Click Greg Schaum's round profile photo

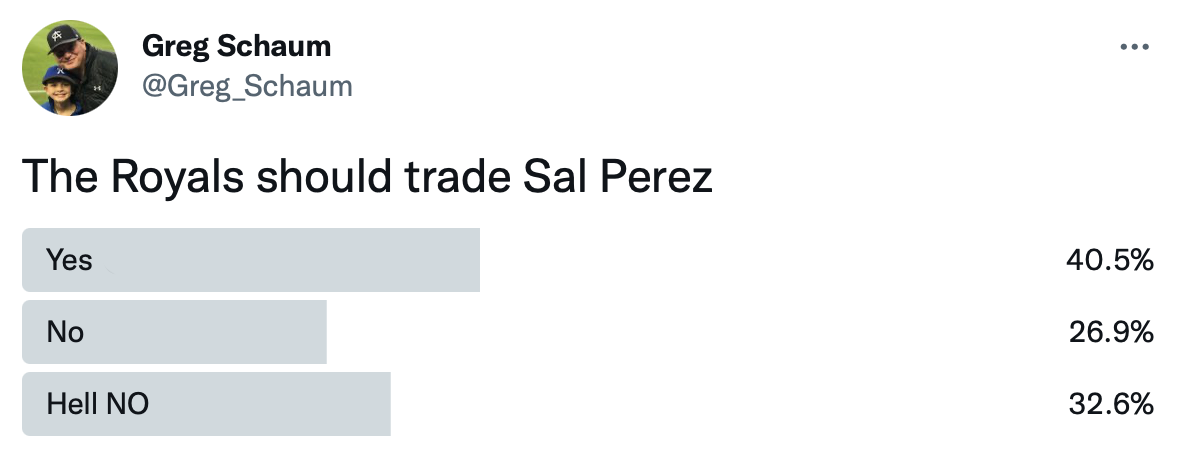pos(70,69)
